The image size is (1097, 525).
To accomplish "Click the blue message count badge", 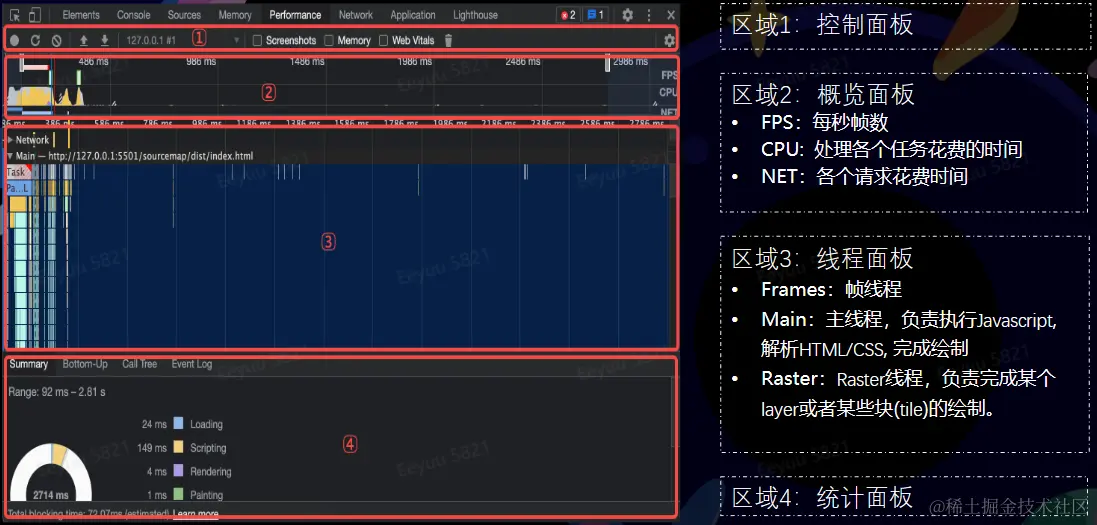I will pos(595,15).
